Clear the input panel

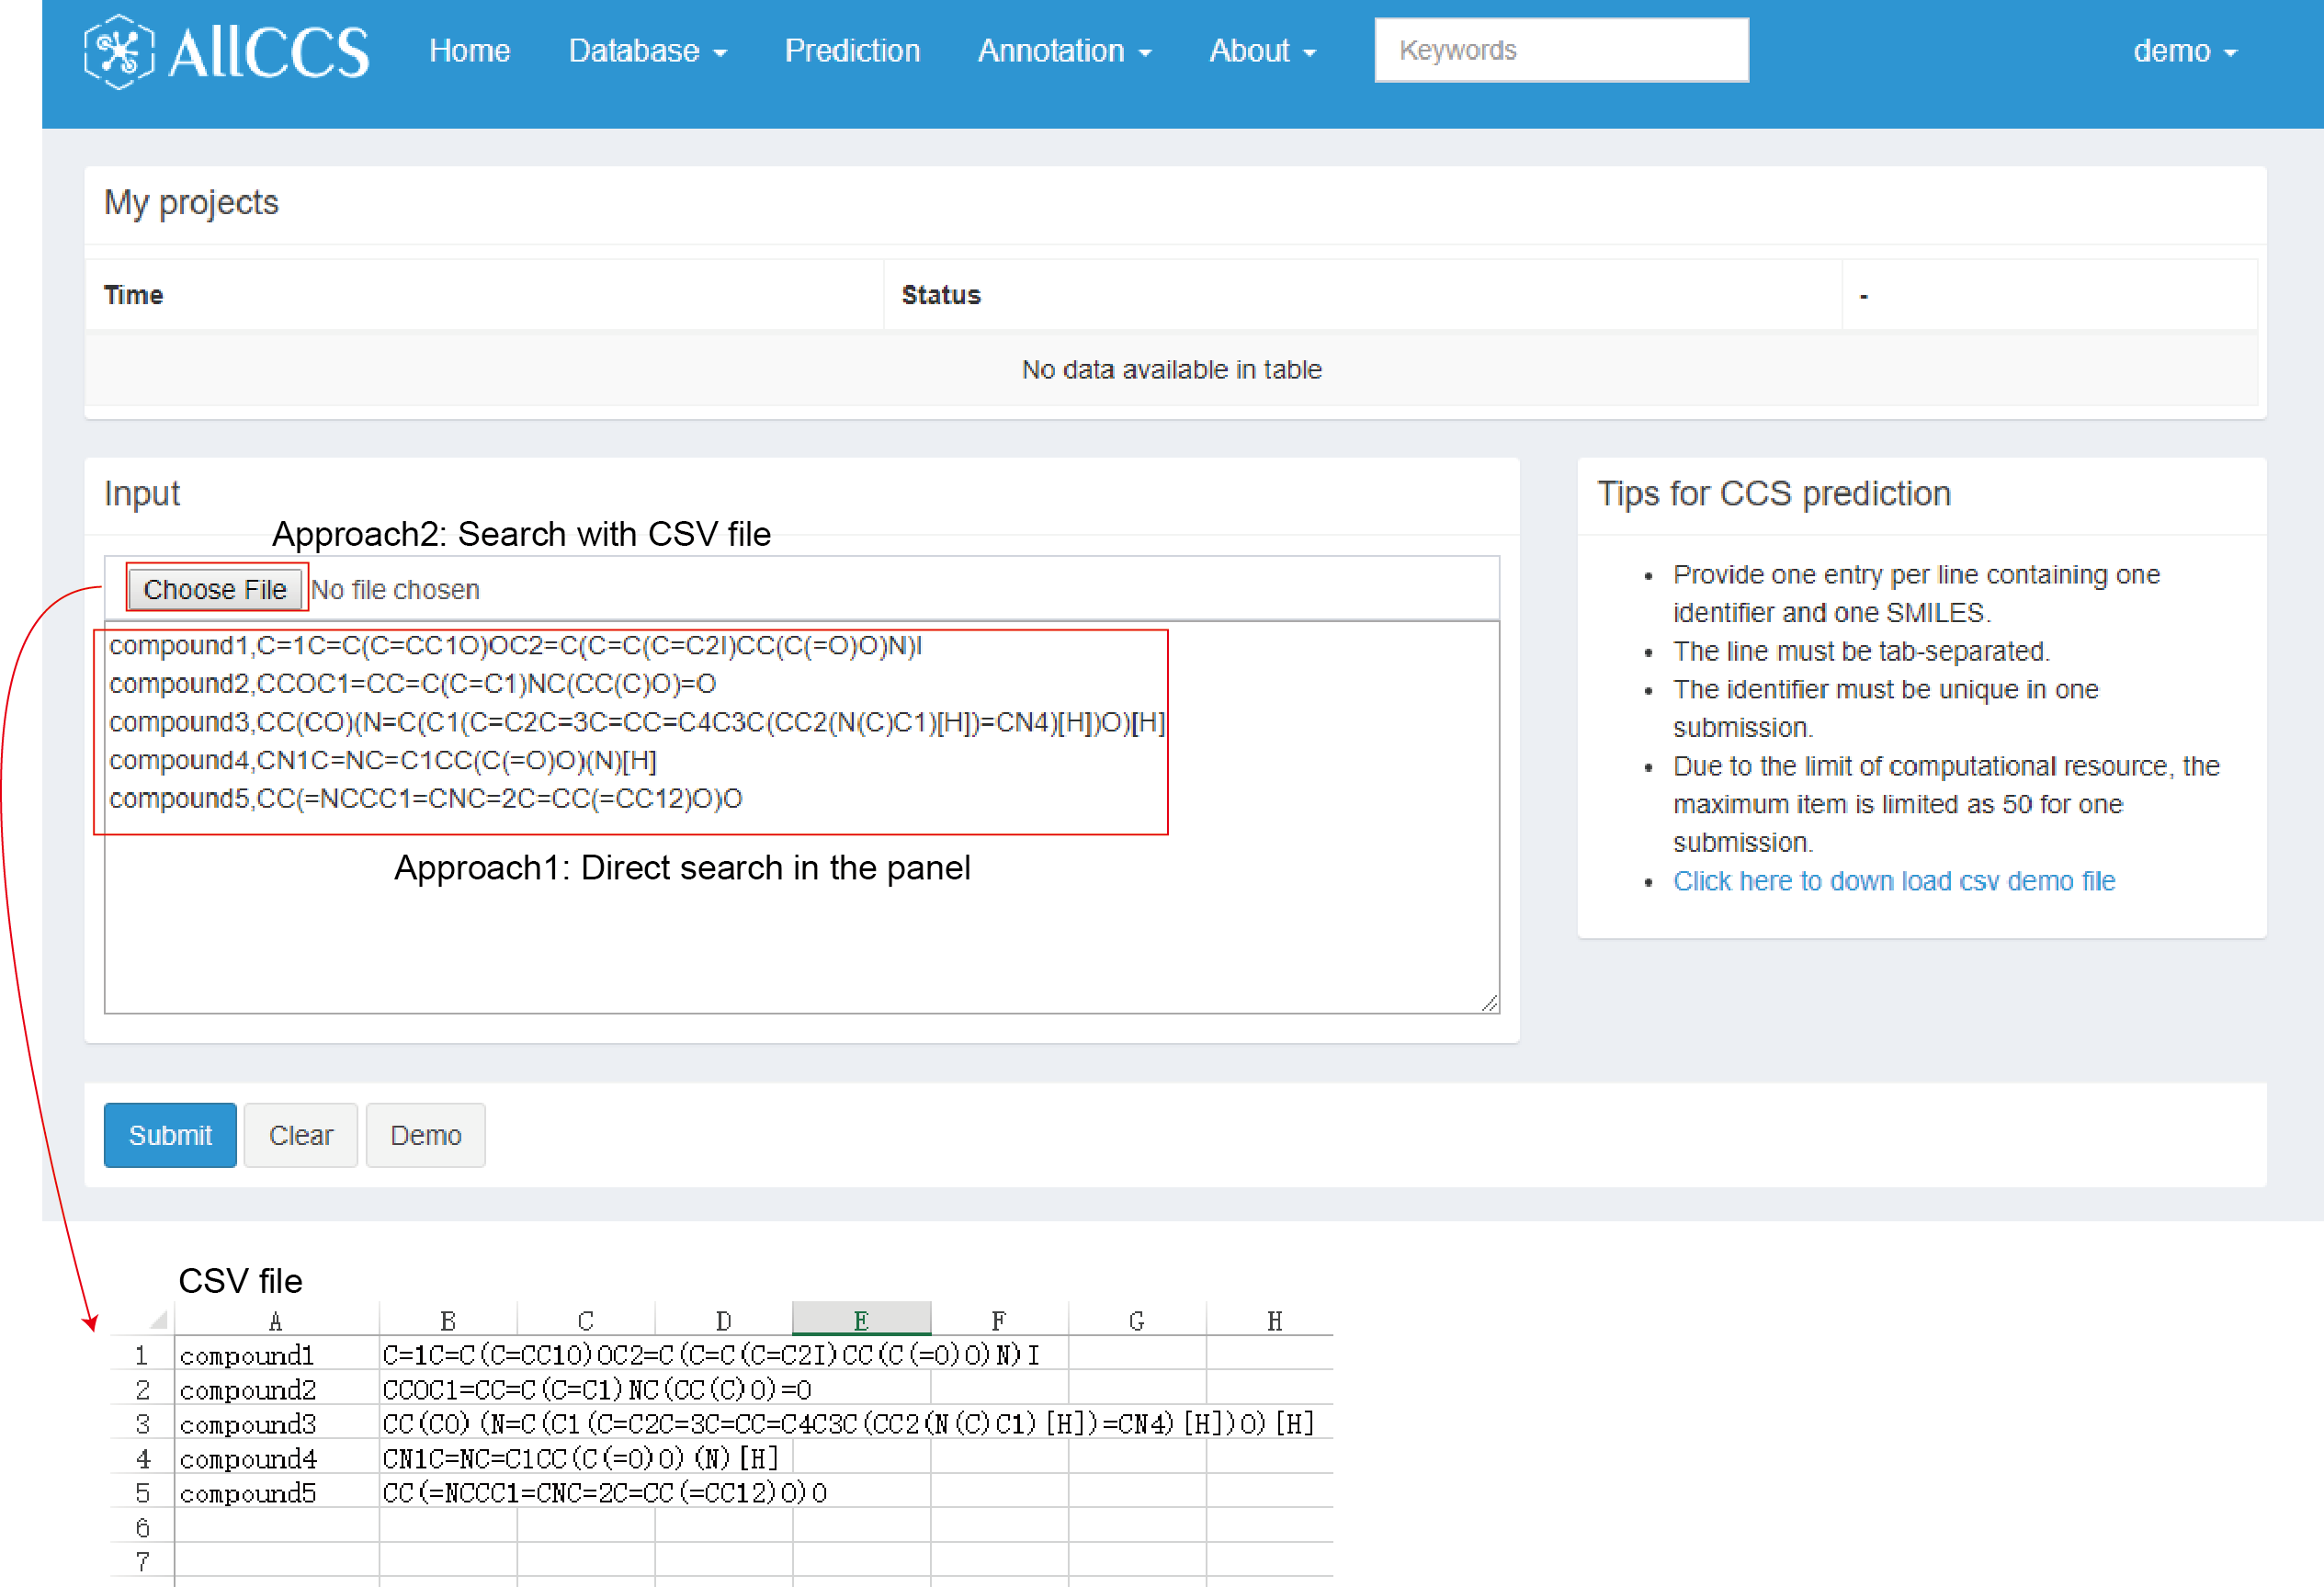click(301, 1135)
